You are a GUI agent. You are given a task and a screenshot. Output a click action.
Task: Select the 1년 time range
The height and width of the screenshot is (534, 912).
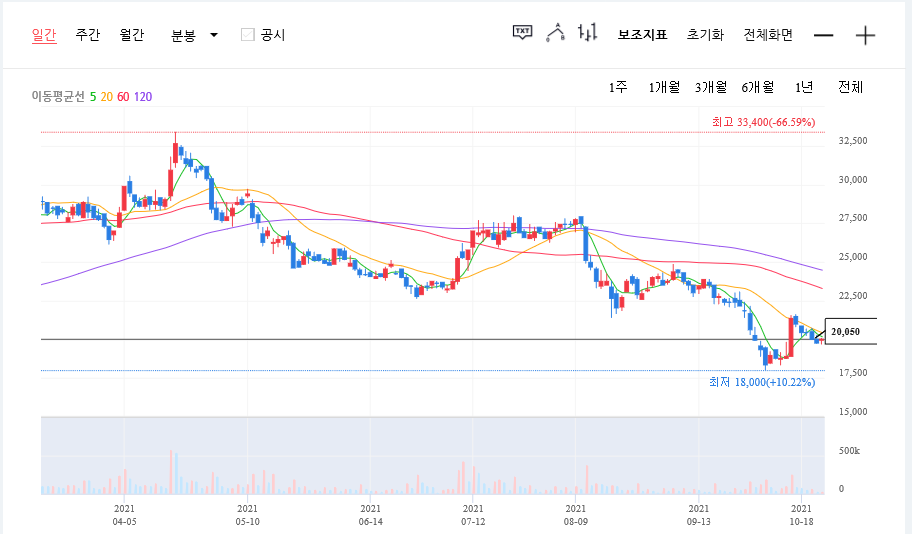coord(804,87)
